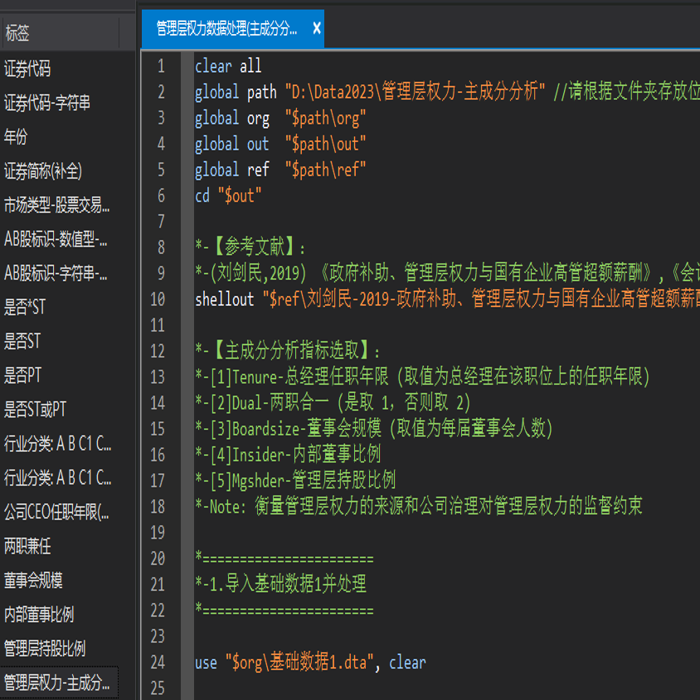The image size is (700, 700).
Task: Place cursor on the "clear all" line
Action: (228, 66)
